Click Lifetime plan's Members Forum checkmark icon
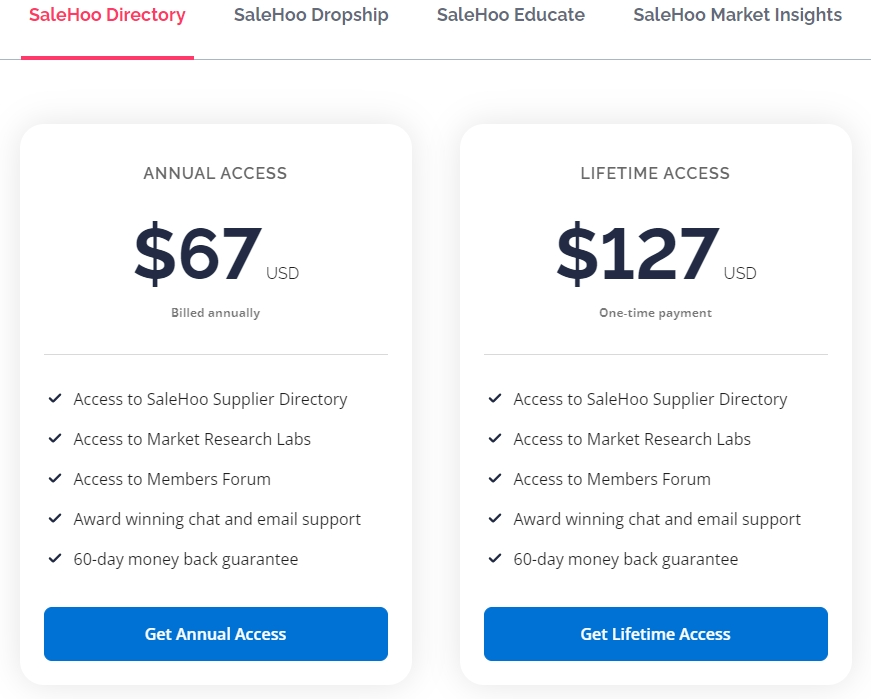 click(x=495, y=479)
